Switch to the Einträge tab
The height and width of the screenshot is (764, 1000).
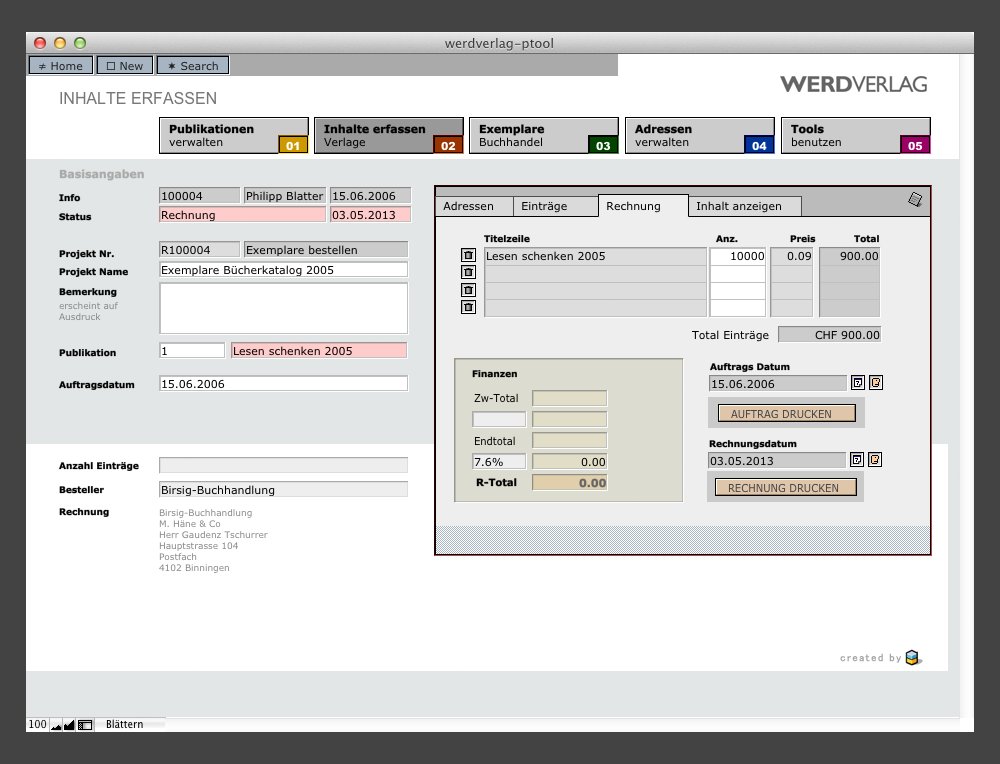tap(544, 206)
